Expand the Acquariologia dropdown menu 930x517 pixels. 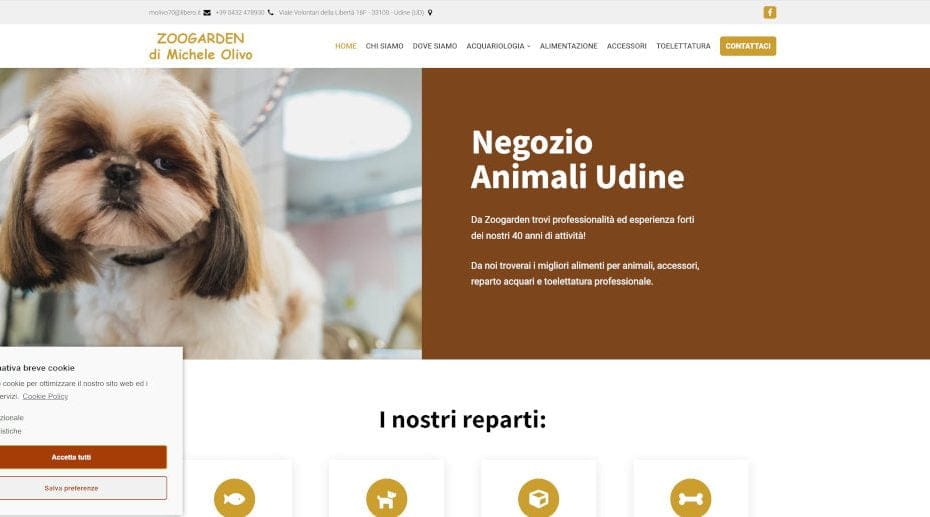click(x=498, y=46)
